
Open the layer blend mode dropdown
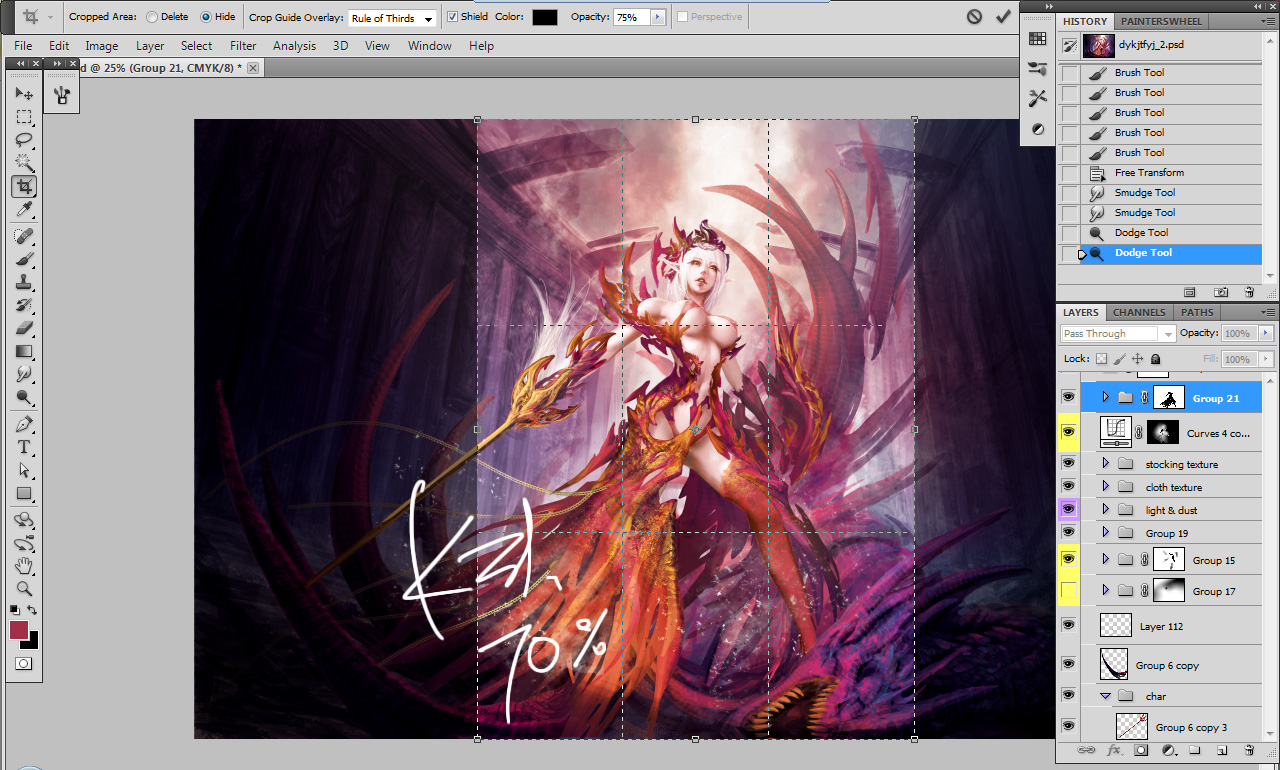click(1118, 333)
